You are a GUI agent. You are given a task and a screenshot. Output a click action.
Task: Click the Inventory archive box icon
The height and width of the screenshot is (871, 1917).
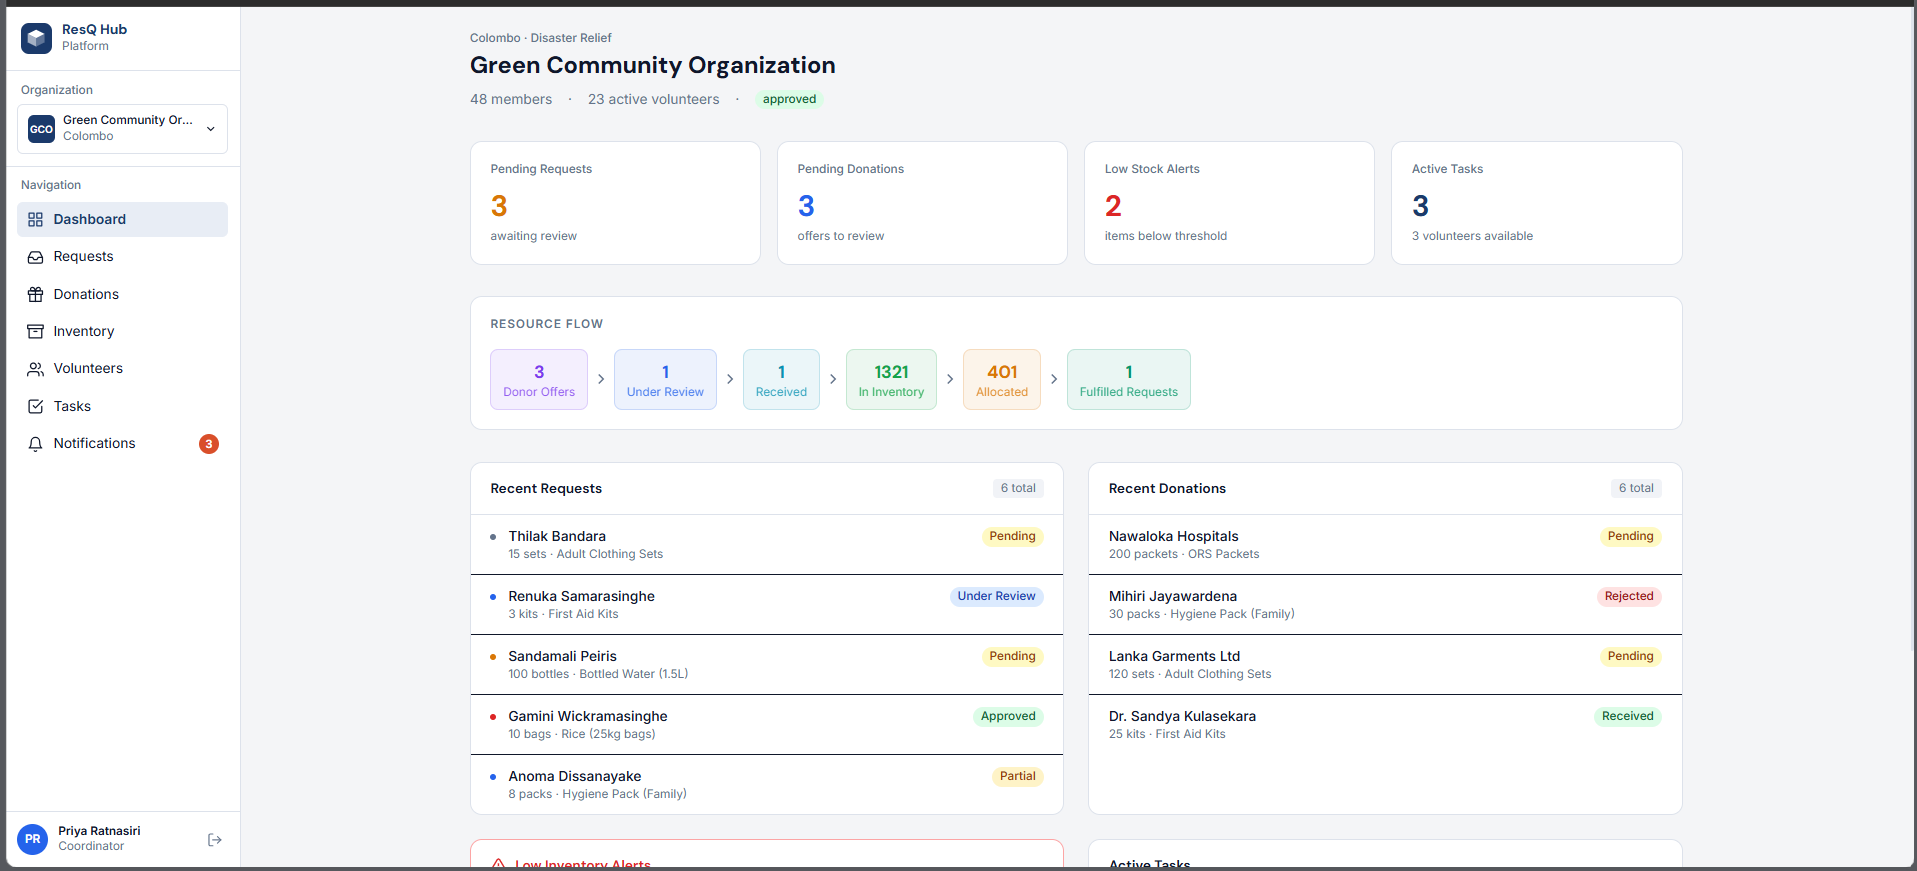(36, 332)
